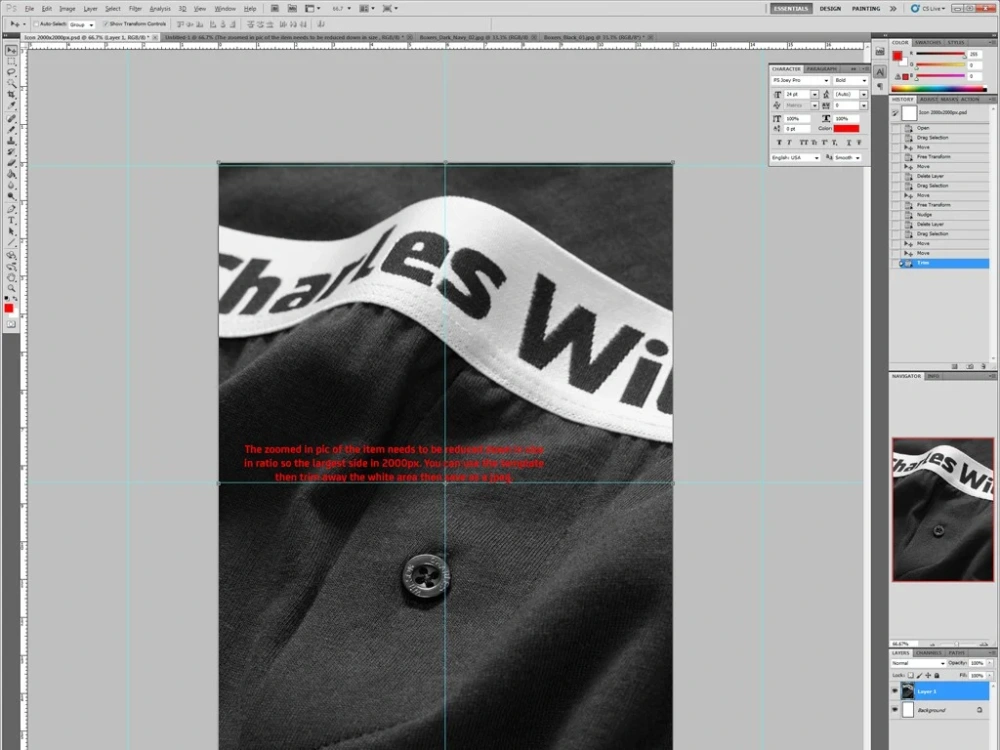Open the File menu
This screenshot has height=750, width=1000.
click(x=29, y=9)
